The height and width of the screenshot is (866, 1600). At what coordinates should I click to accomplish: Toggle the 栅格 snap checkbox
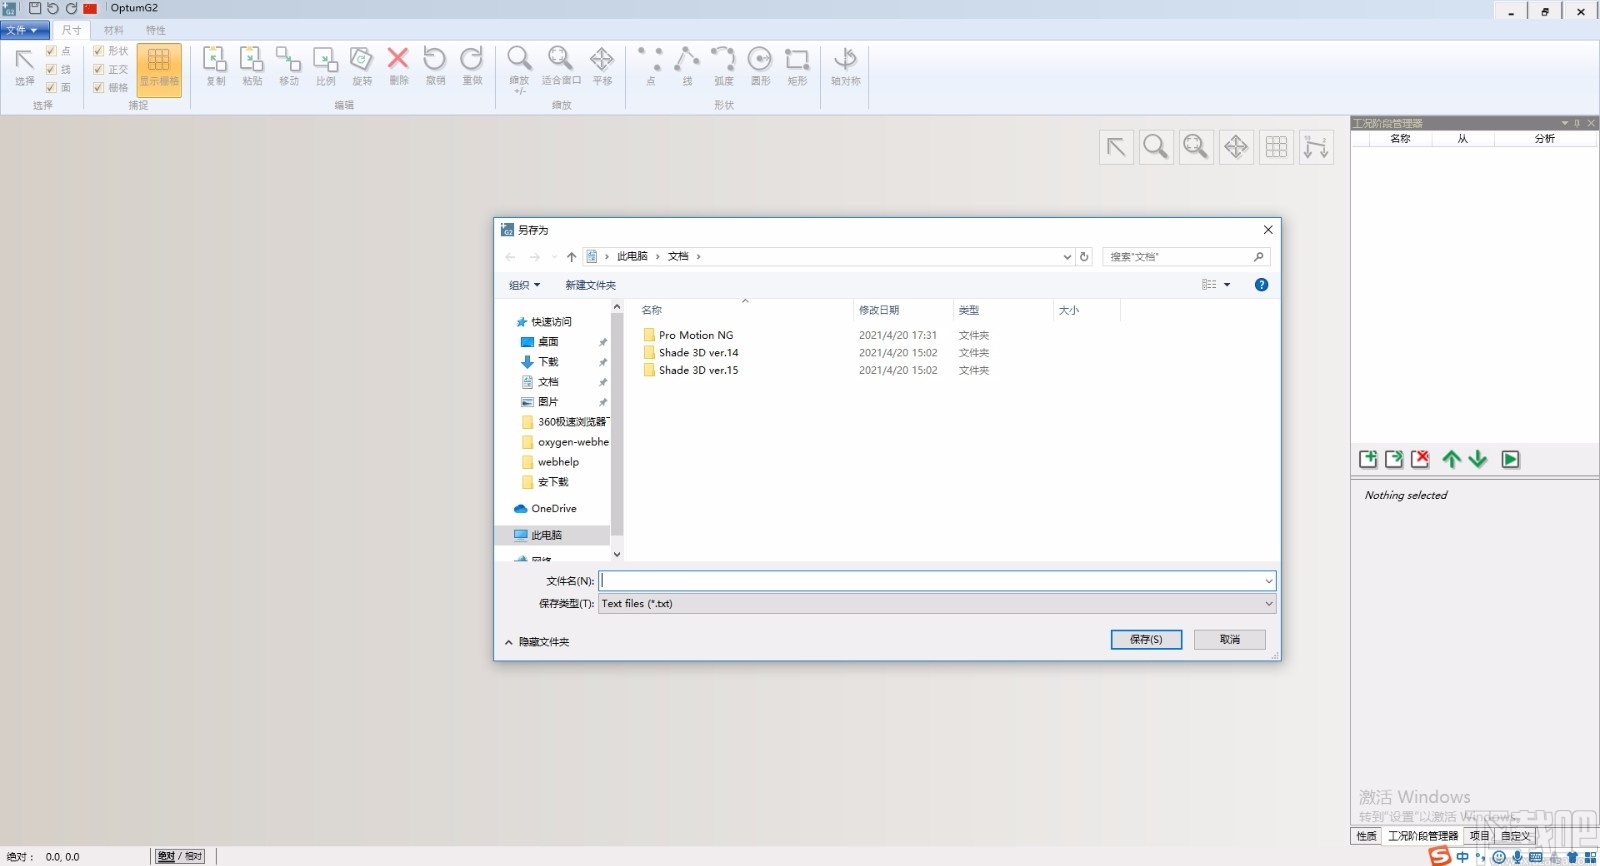click(x=98, y=87)
